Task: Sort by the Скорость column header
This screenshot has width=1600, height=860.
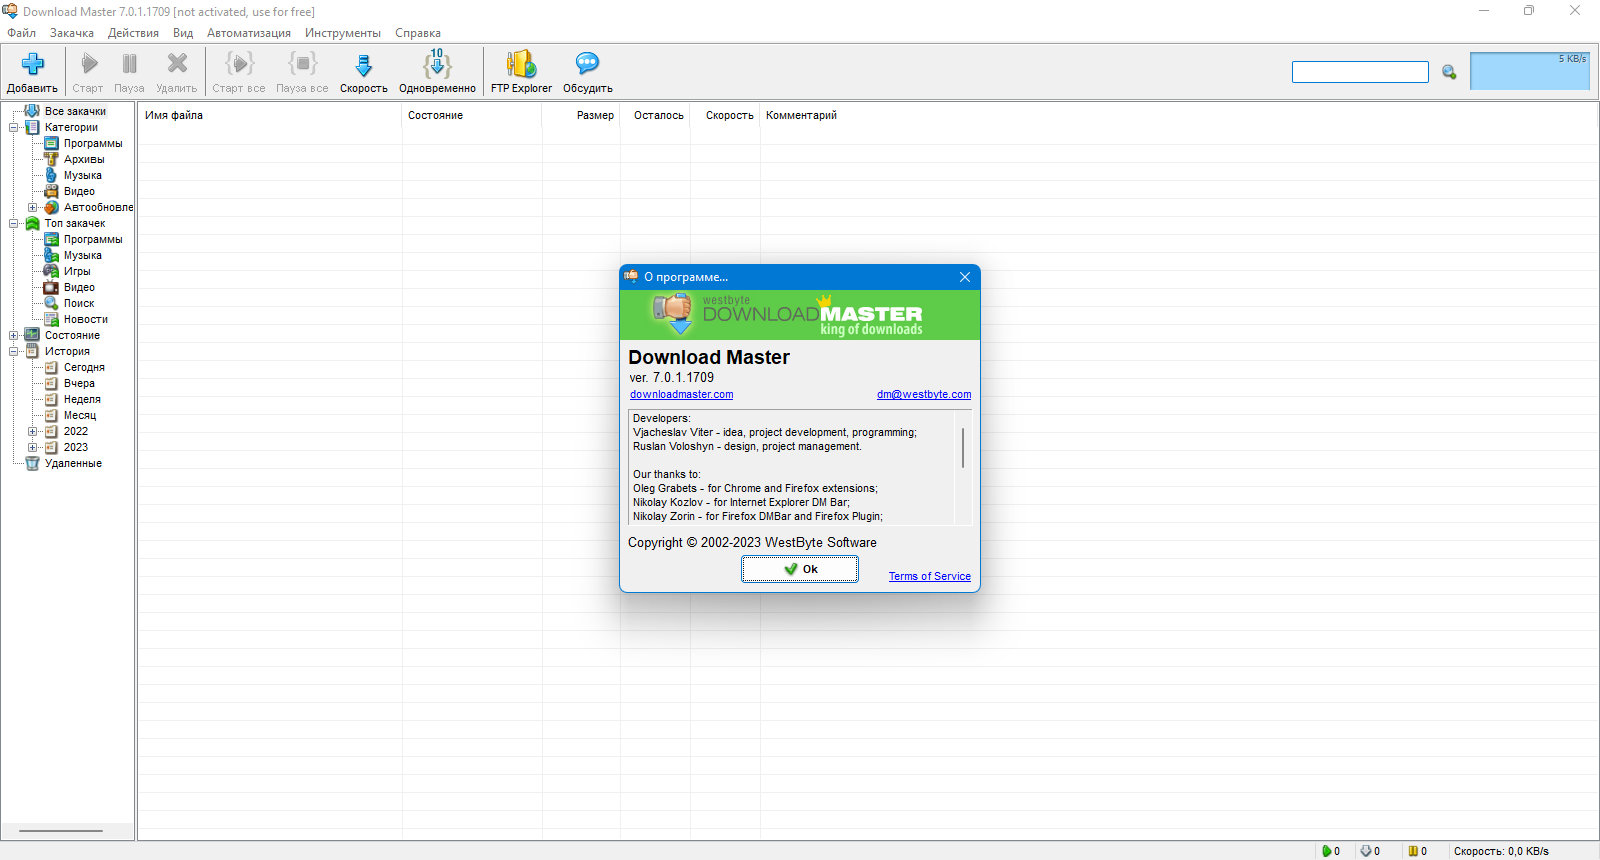Action: click(726, 115)
